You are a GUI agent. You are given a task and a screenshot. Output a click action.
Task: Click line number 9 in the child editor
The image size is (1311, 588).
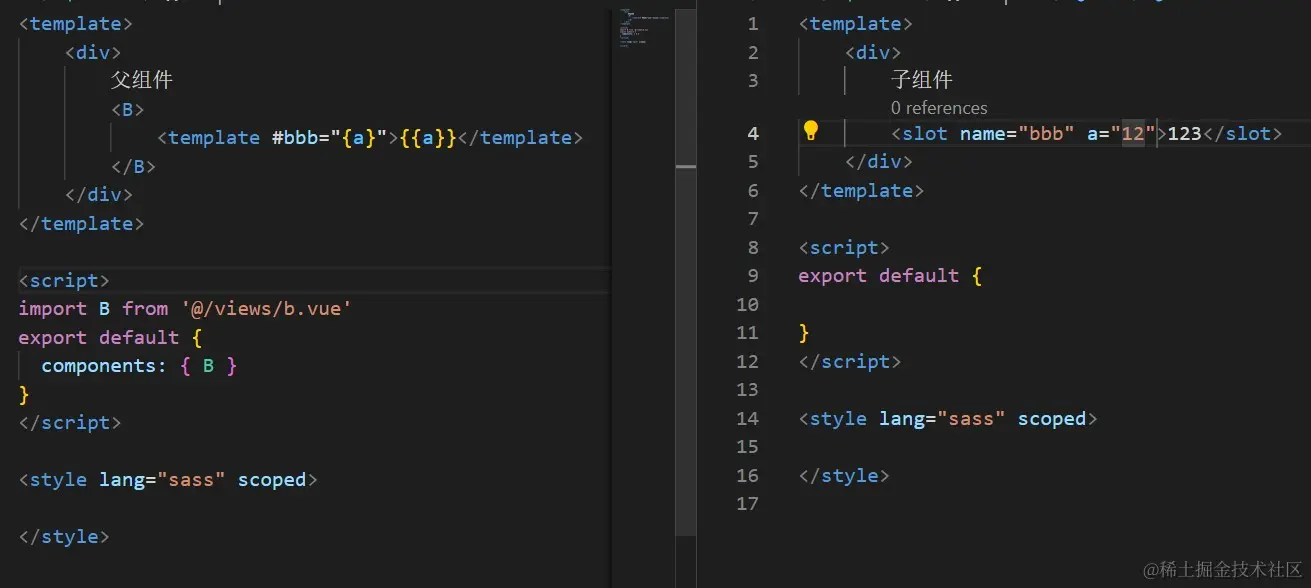(x=753, y=275)
